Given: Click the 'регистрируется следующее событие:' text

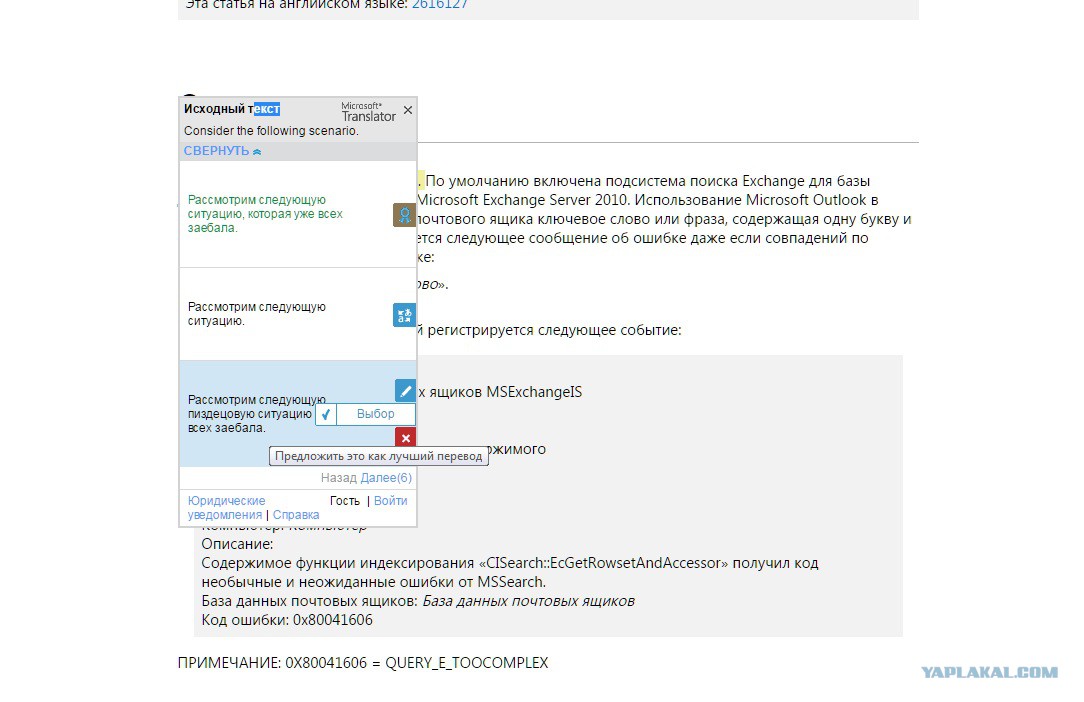Looking at the screenshot, I should click(x=554, y=330).
